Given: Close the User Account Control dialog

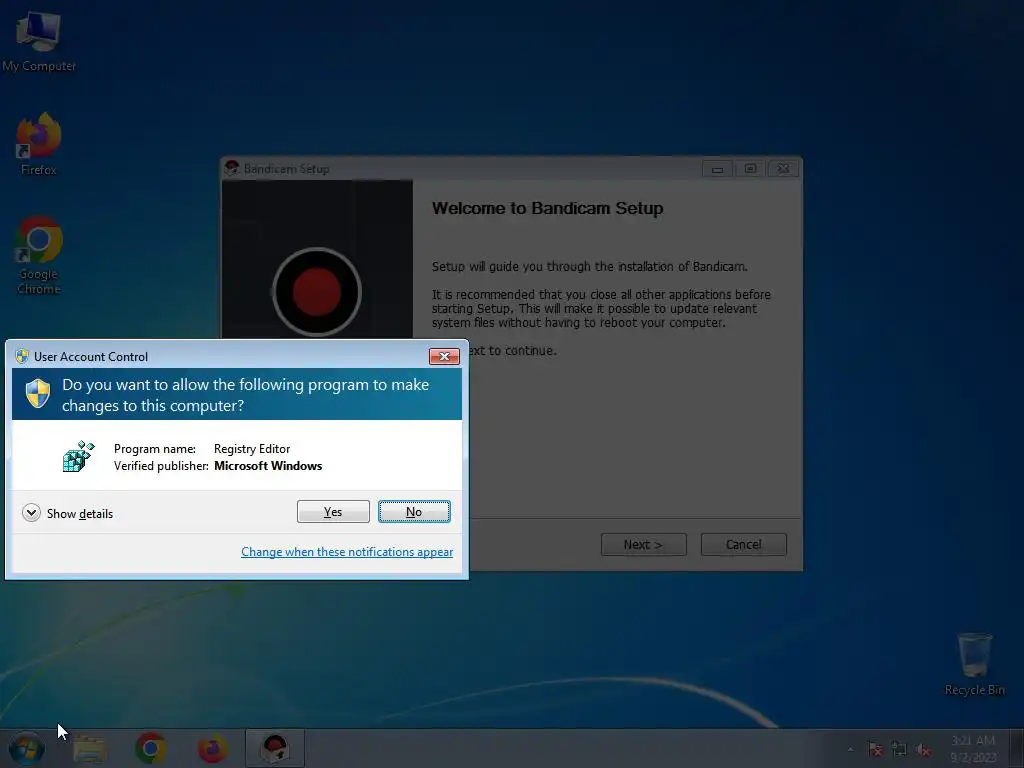Looking at the screenshot, I should (x=444, y=356).
